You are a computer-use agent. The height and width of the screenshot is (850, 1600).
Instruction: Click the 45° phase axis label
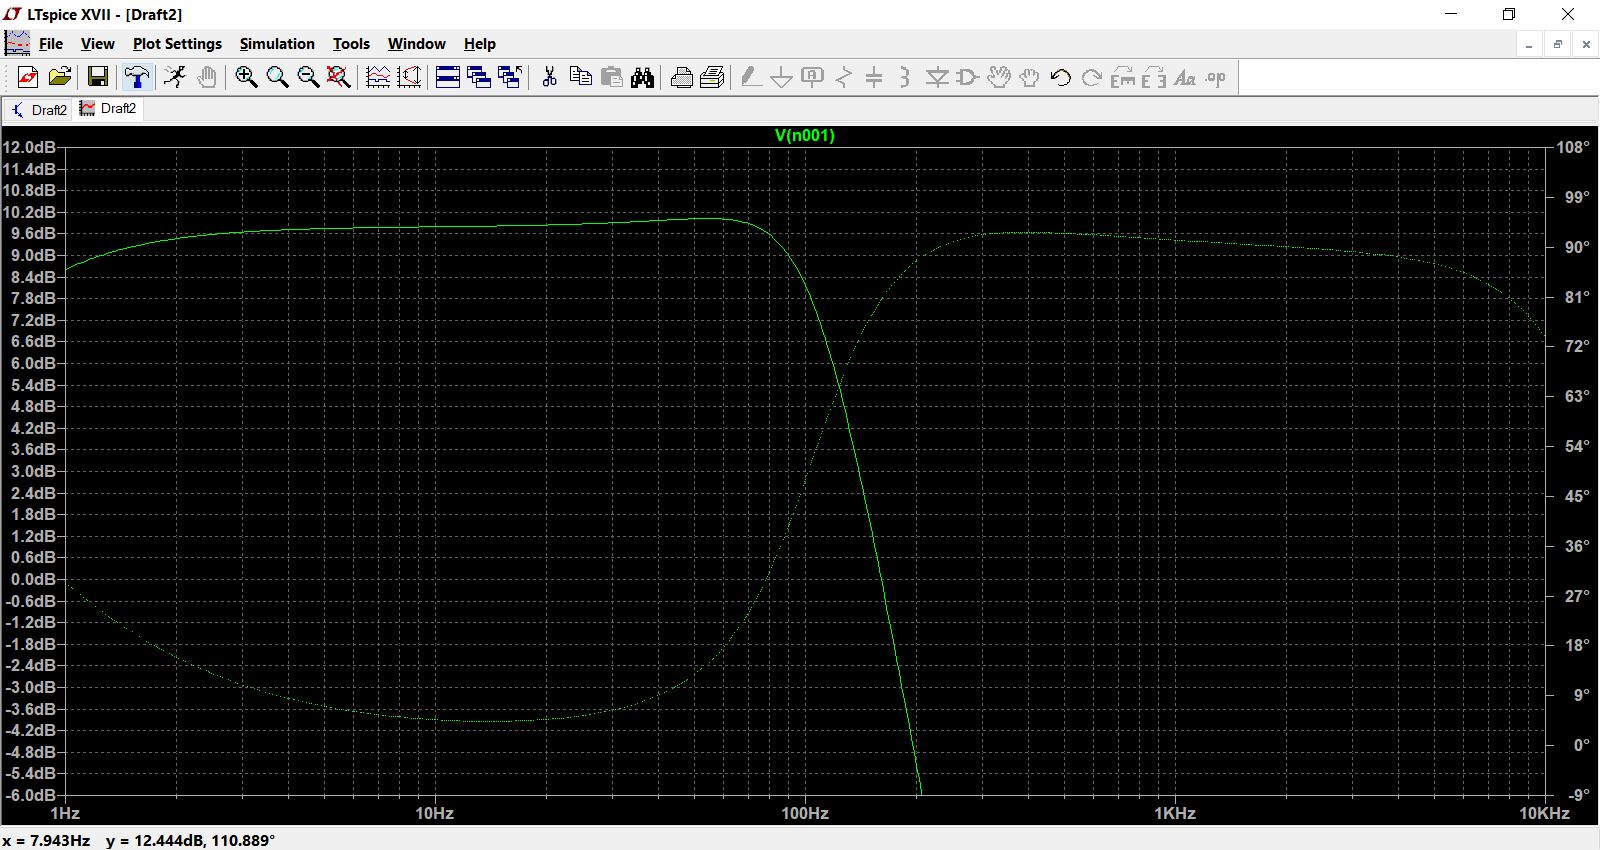coord(1577,496)
